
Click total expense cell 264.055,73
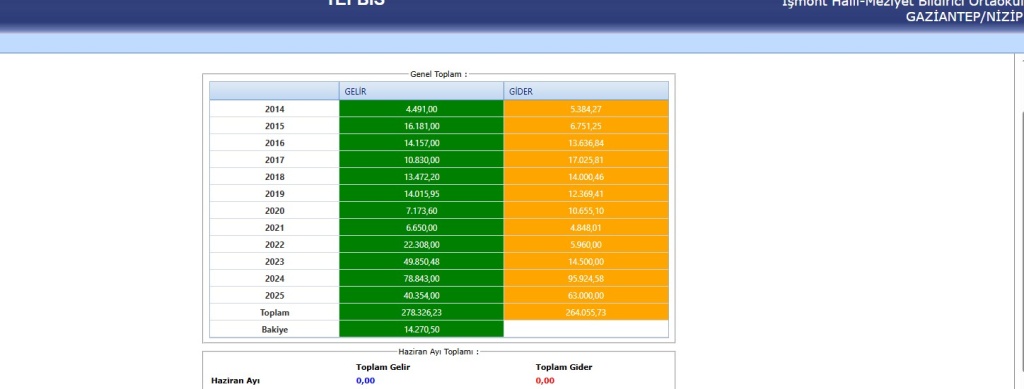(586, 313)
